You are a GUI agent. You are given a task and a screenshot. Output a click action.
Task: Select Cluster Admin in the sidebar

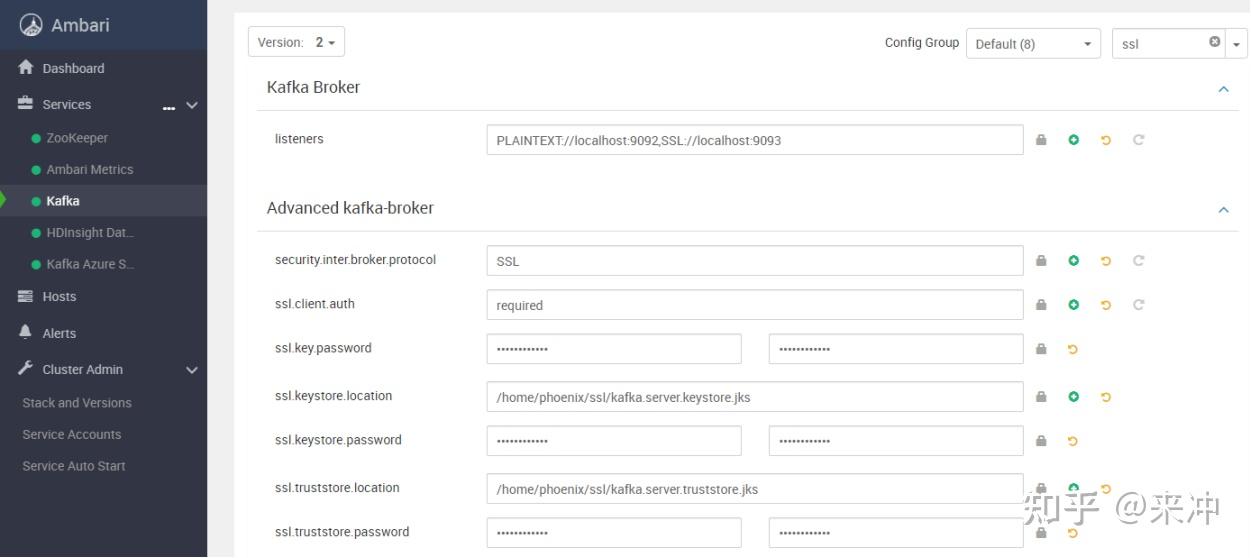coord(82,369)
